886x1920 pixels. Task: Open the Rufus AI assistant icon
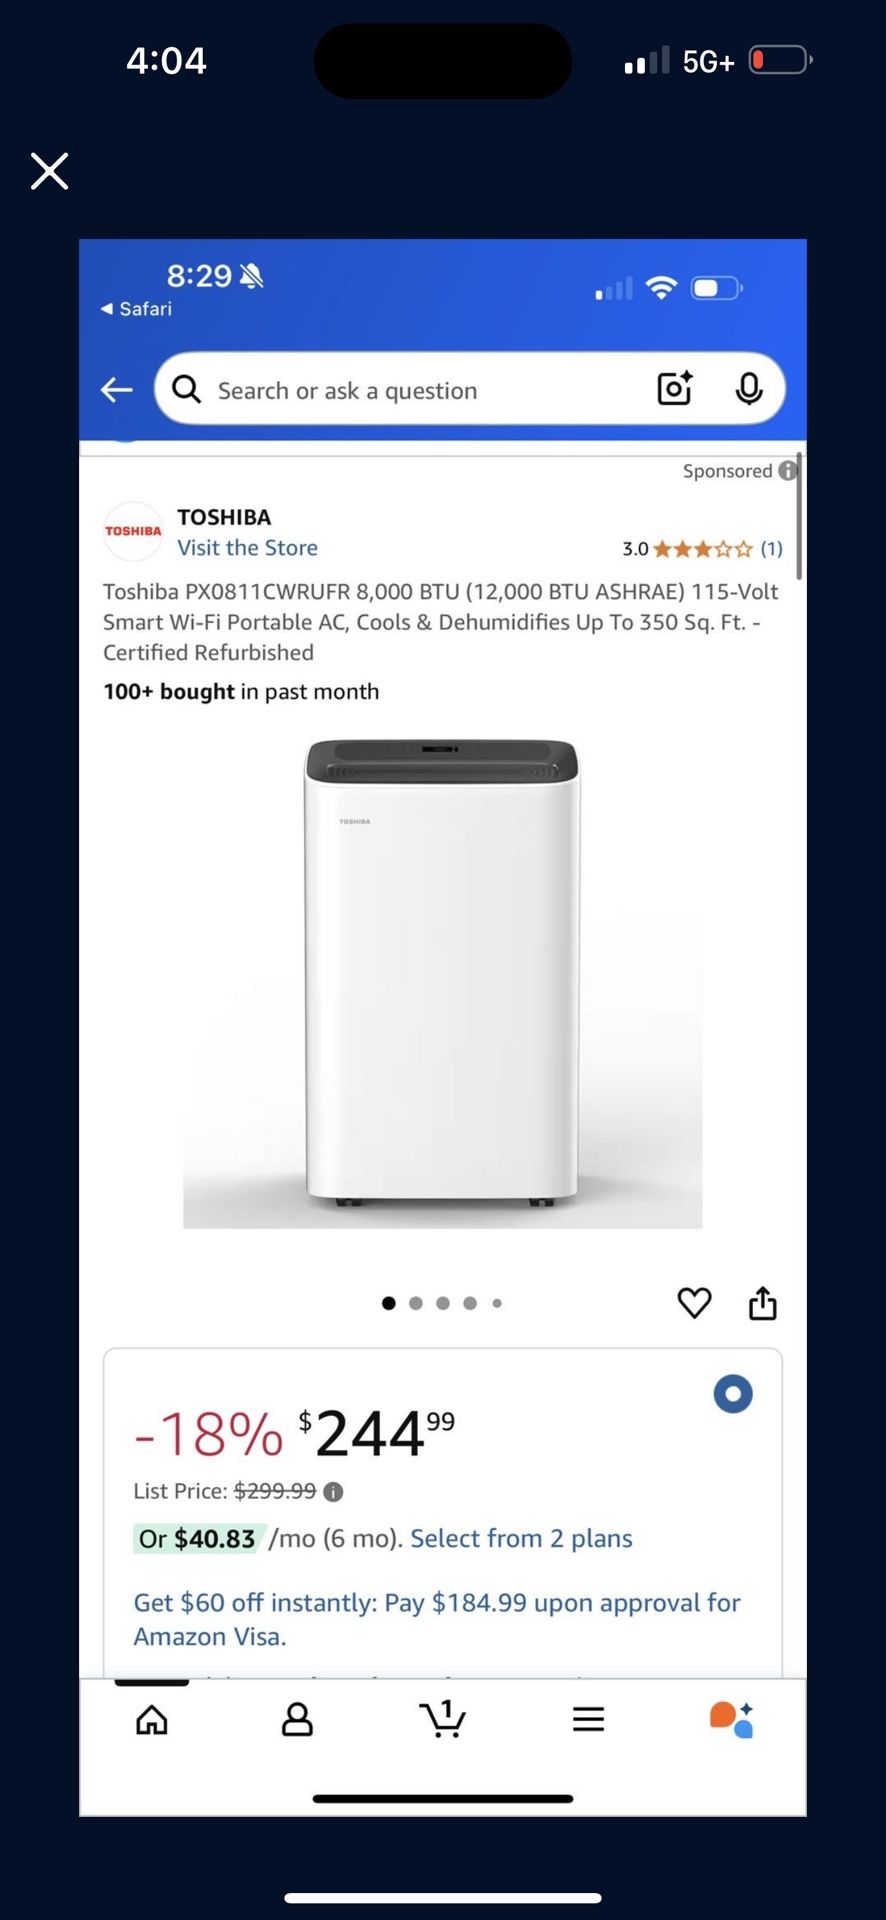tap(731, 1719)
